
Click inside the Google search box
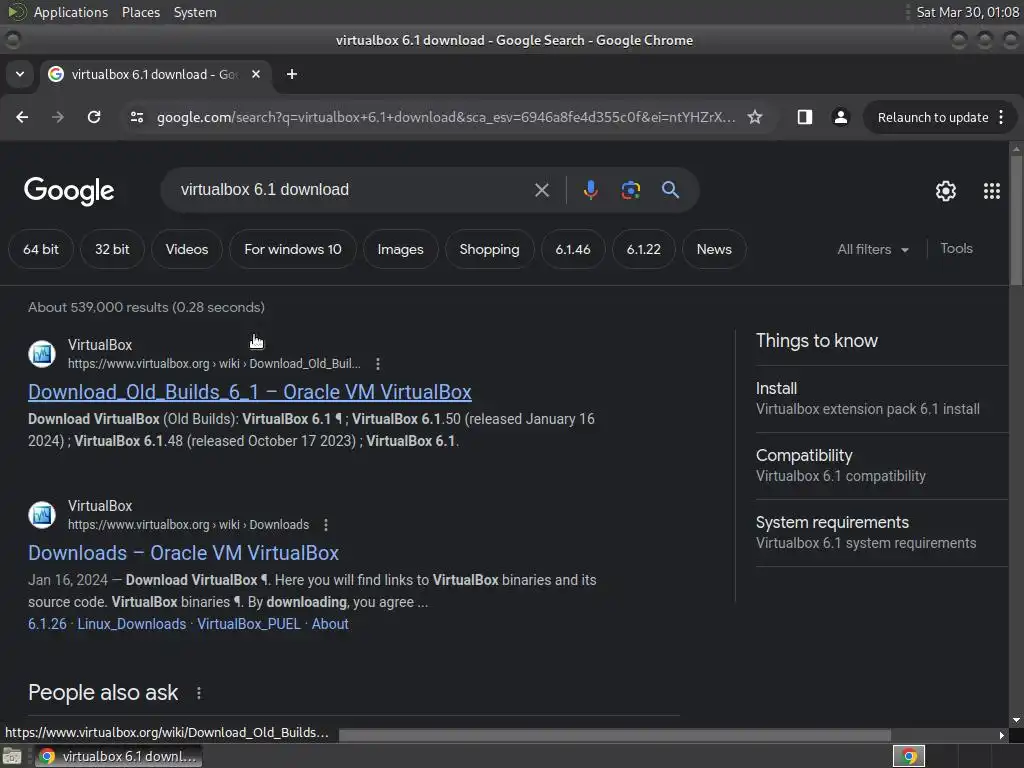pyautogui.click(x=353, y=190)
